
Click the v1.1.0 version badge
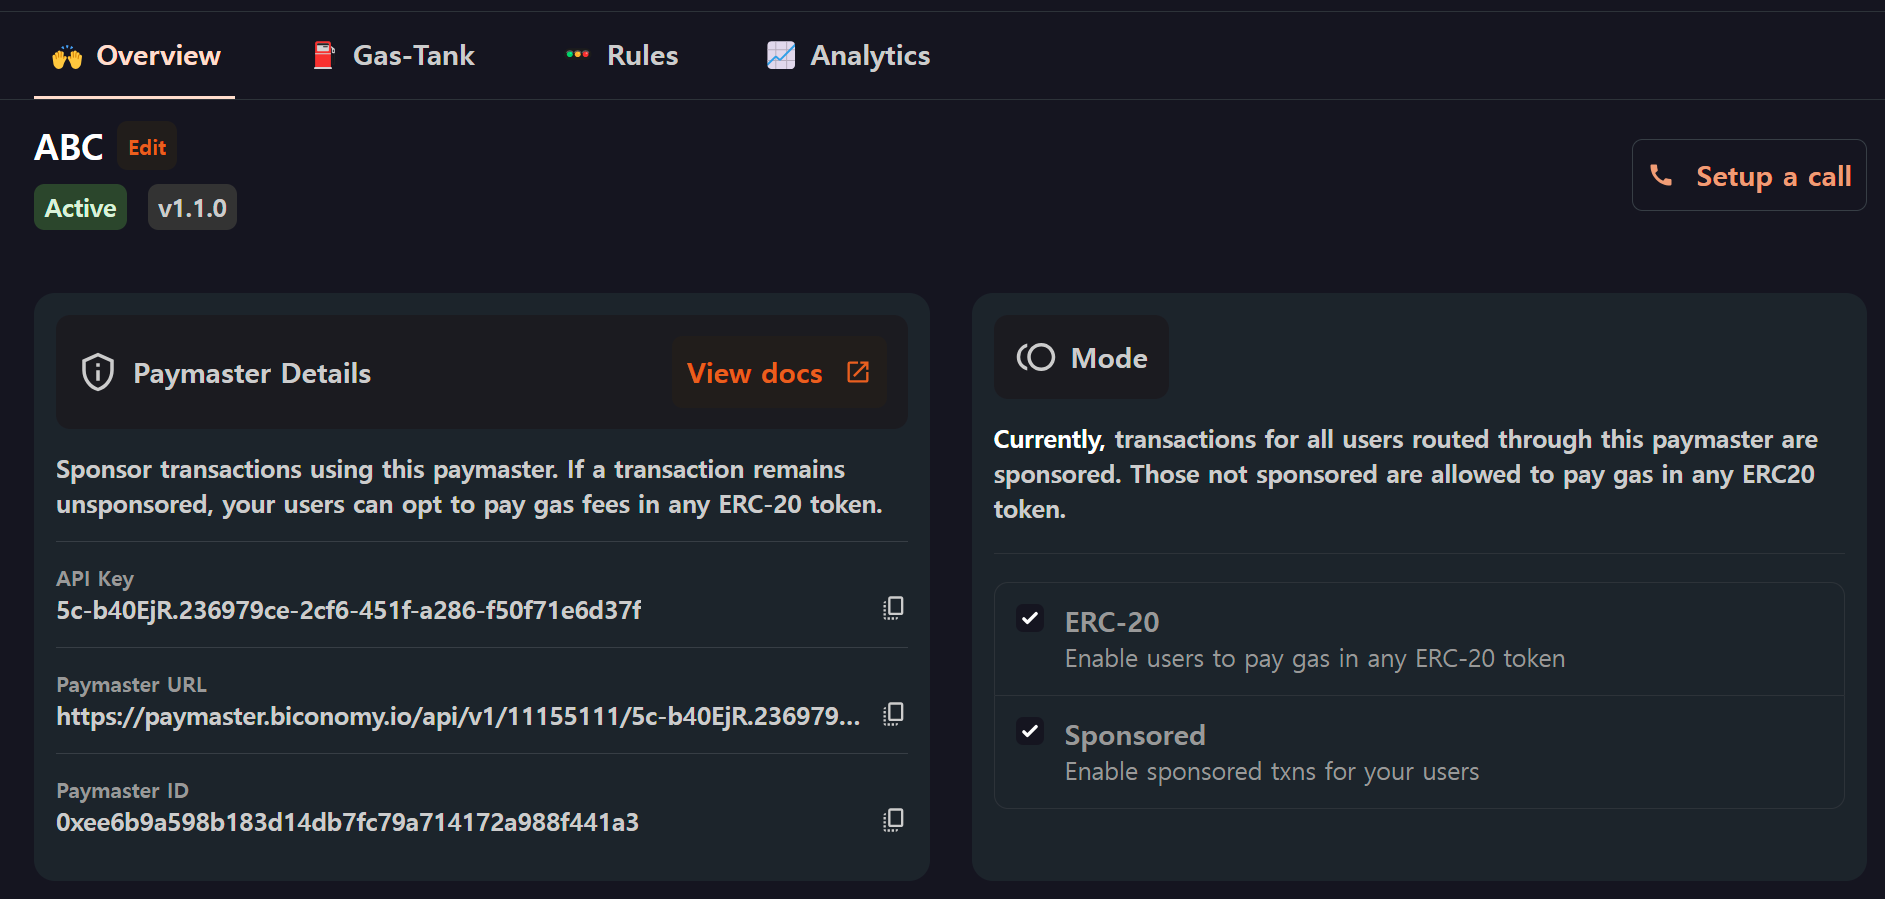[192, 207]
